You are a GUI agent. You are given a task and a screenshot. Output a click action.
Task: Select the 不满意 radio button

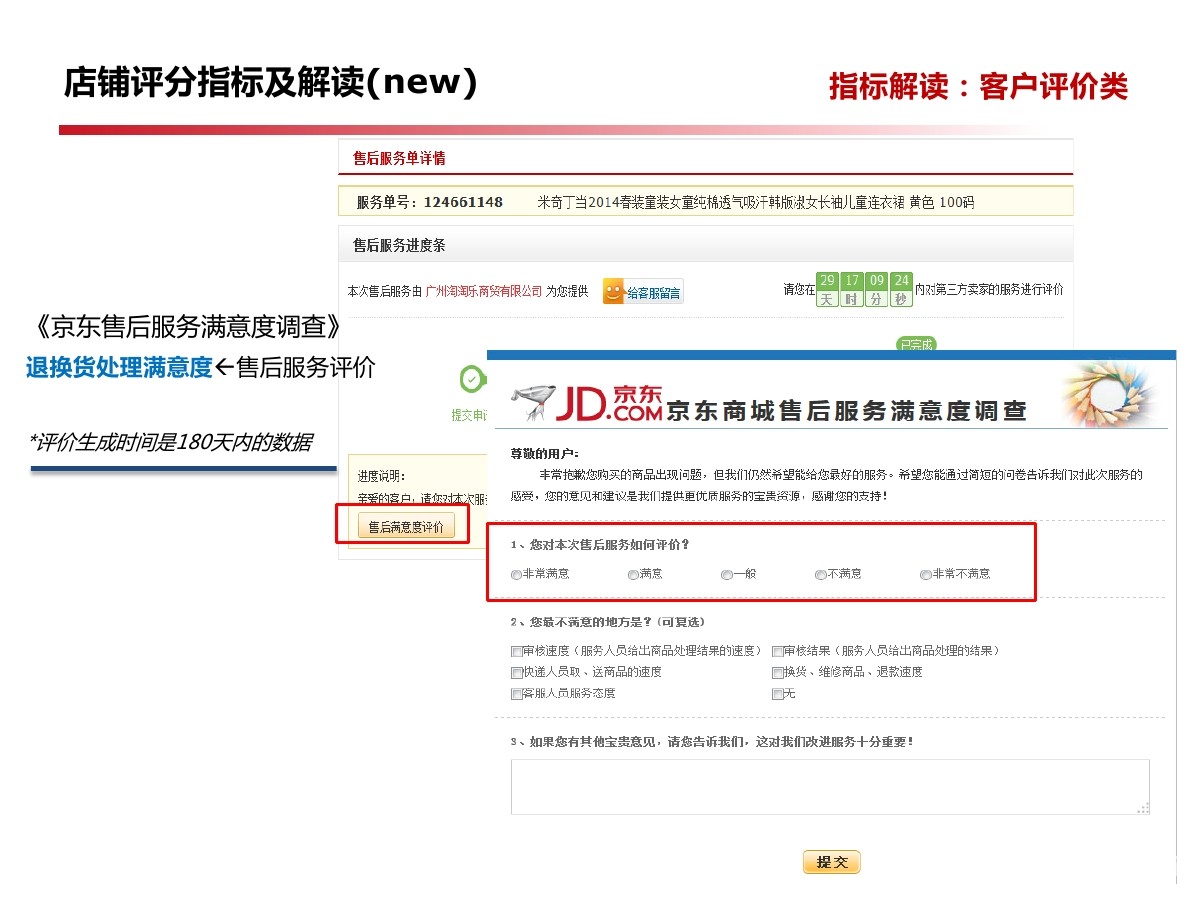pos(820,575)
